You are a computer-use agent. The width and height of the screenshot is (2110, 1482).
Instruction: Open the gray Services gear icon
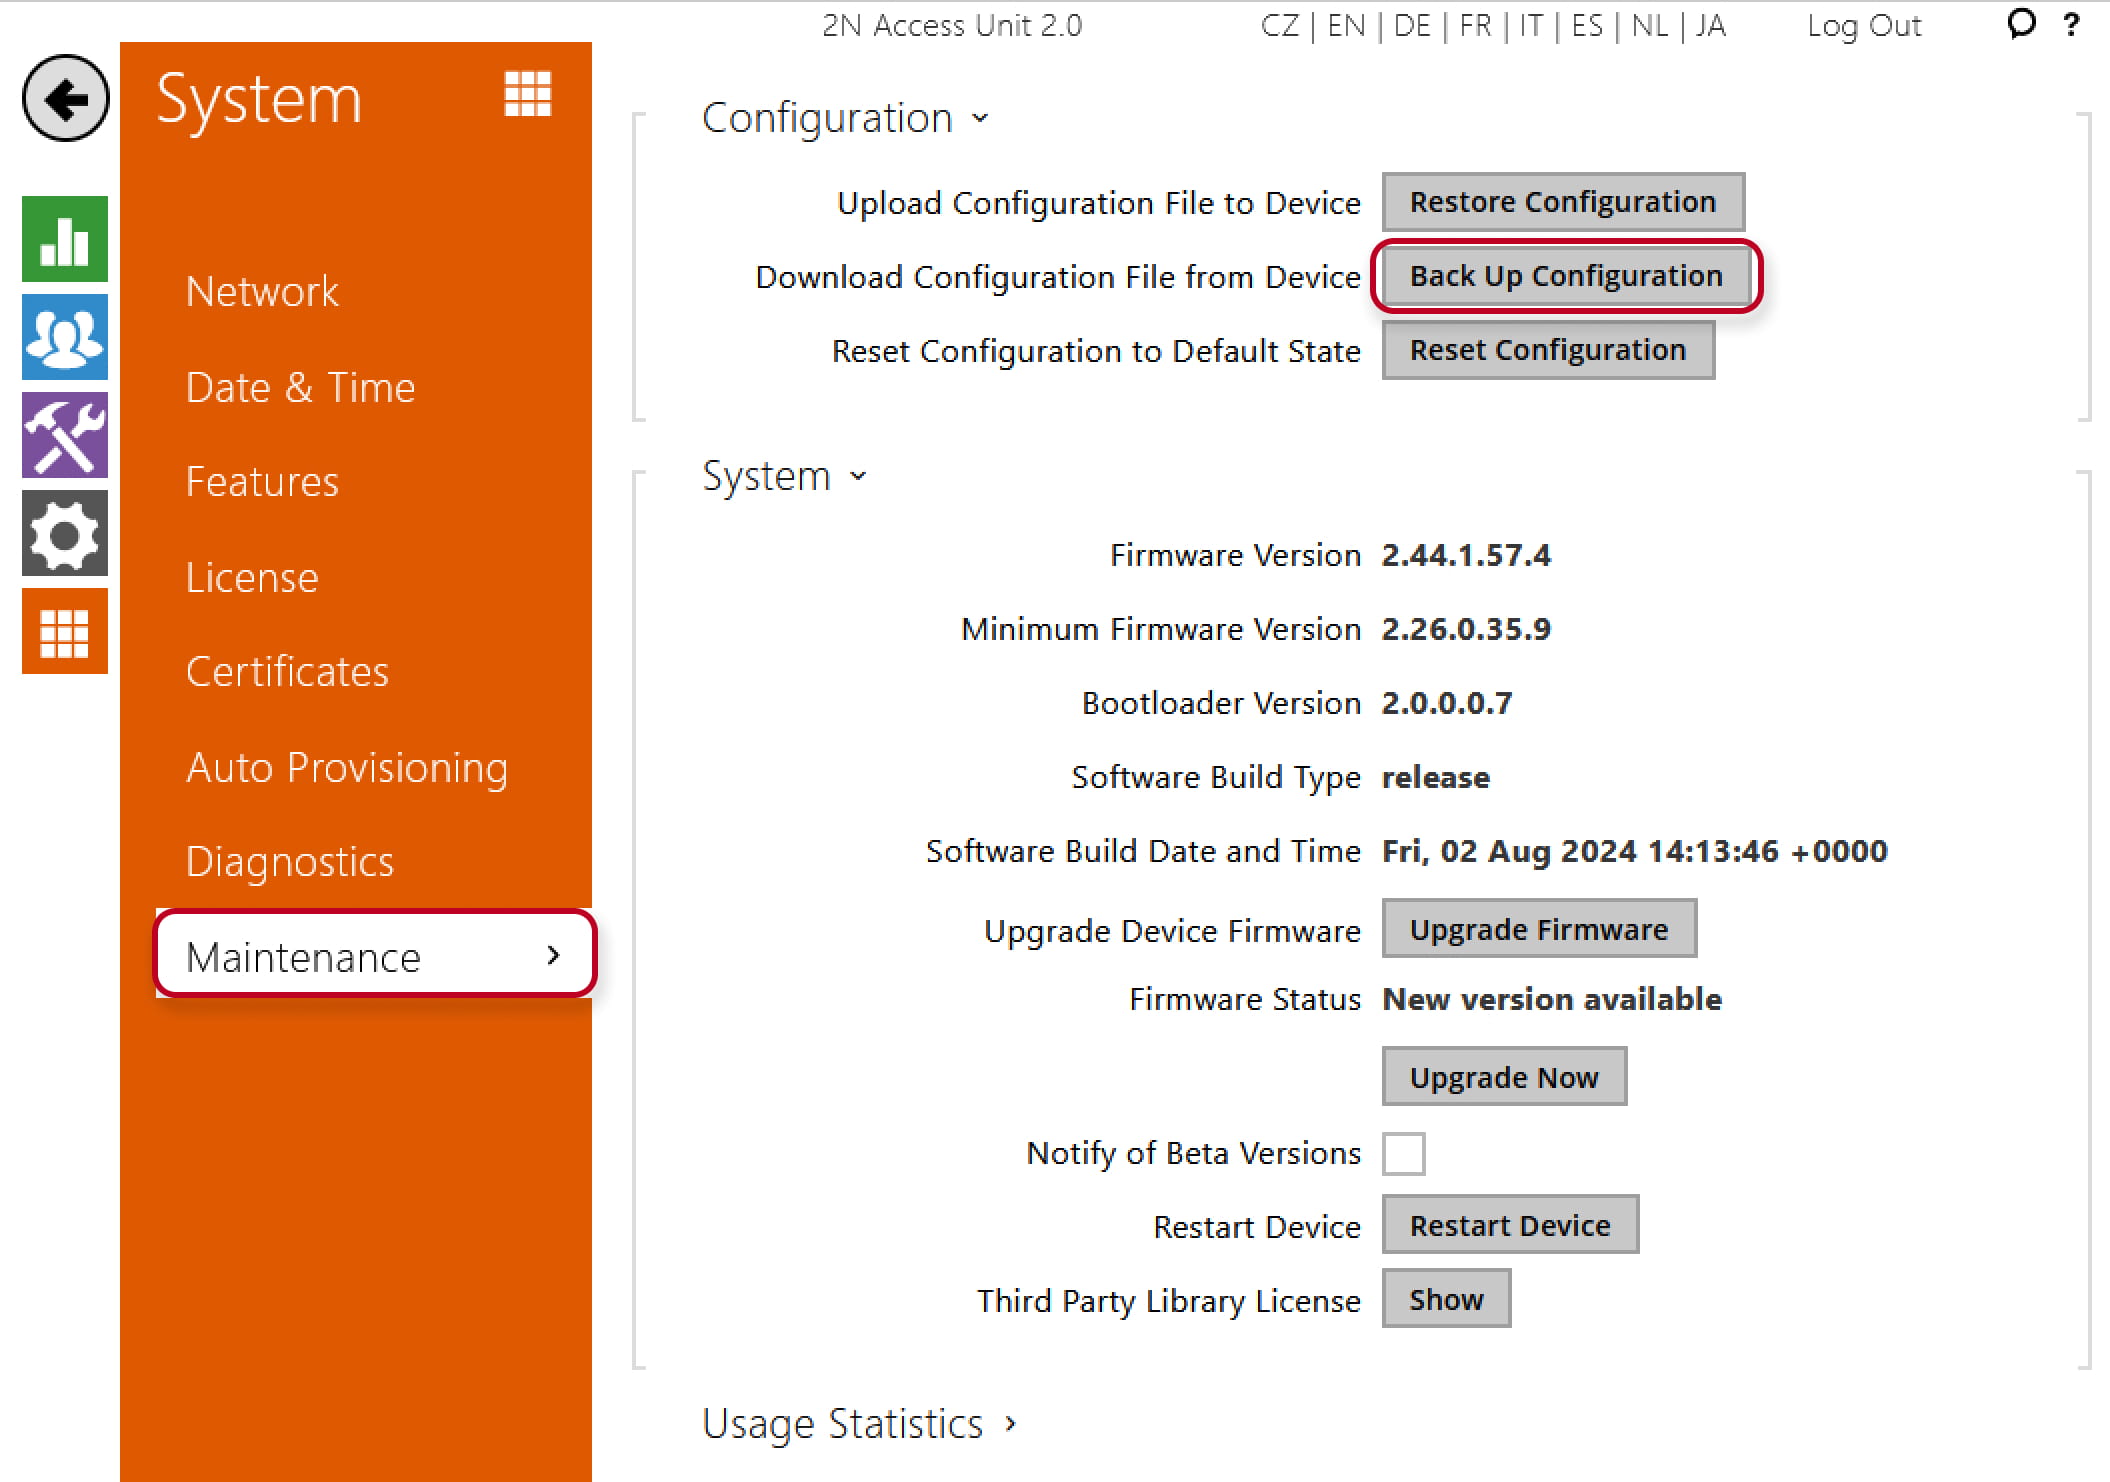tap(65, 533)
